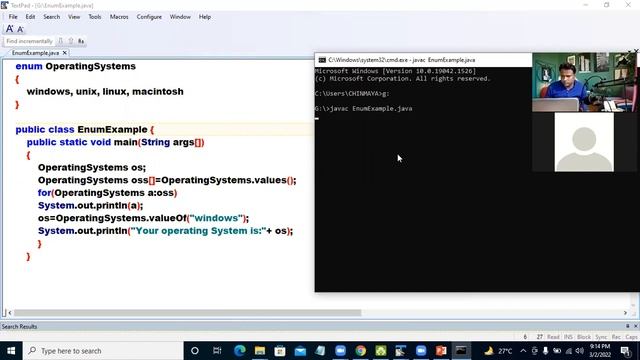Screen dimensions: 640x360
Task: Click the find next (down arrow) icon
Action: (x=60, y=41)
